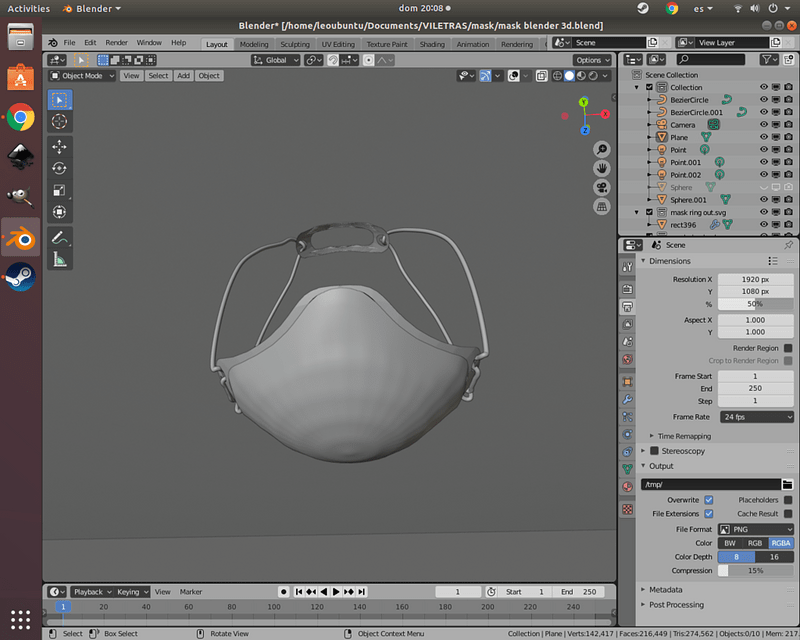This screenshot has height=640, width=800.
Task: Open the viewport Select menu
Action: tap(158, 76)
